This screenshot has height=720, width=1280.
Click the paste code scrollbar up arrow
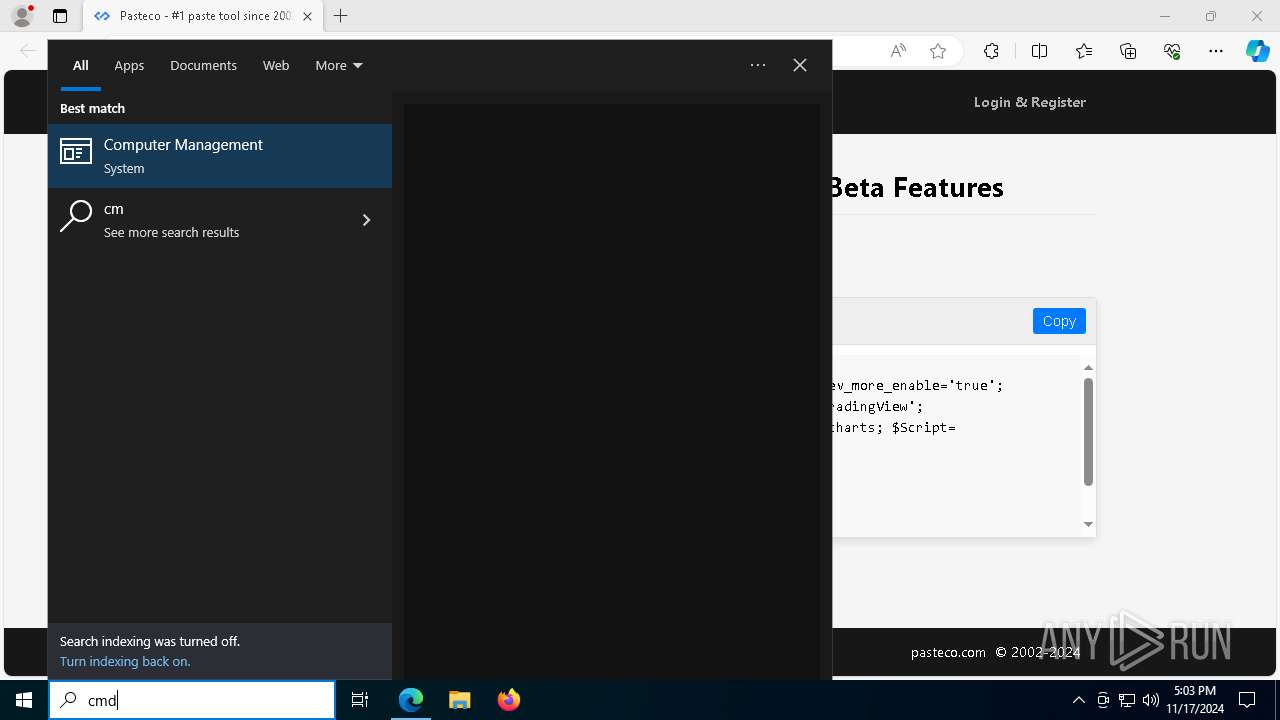[x=1088, y=368]
